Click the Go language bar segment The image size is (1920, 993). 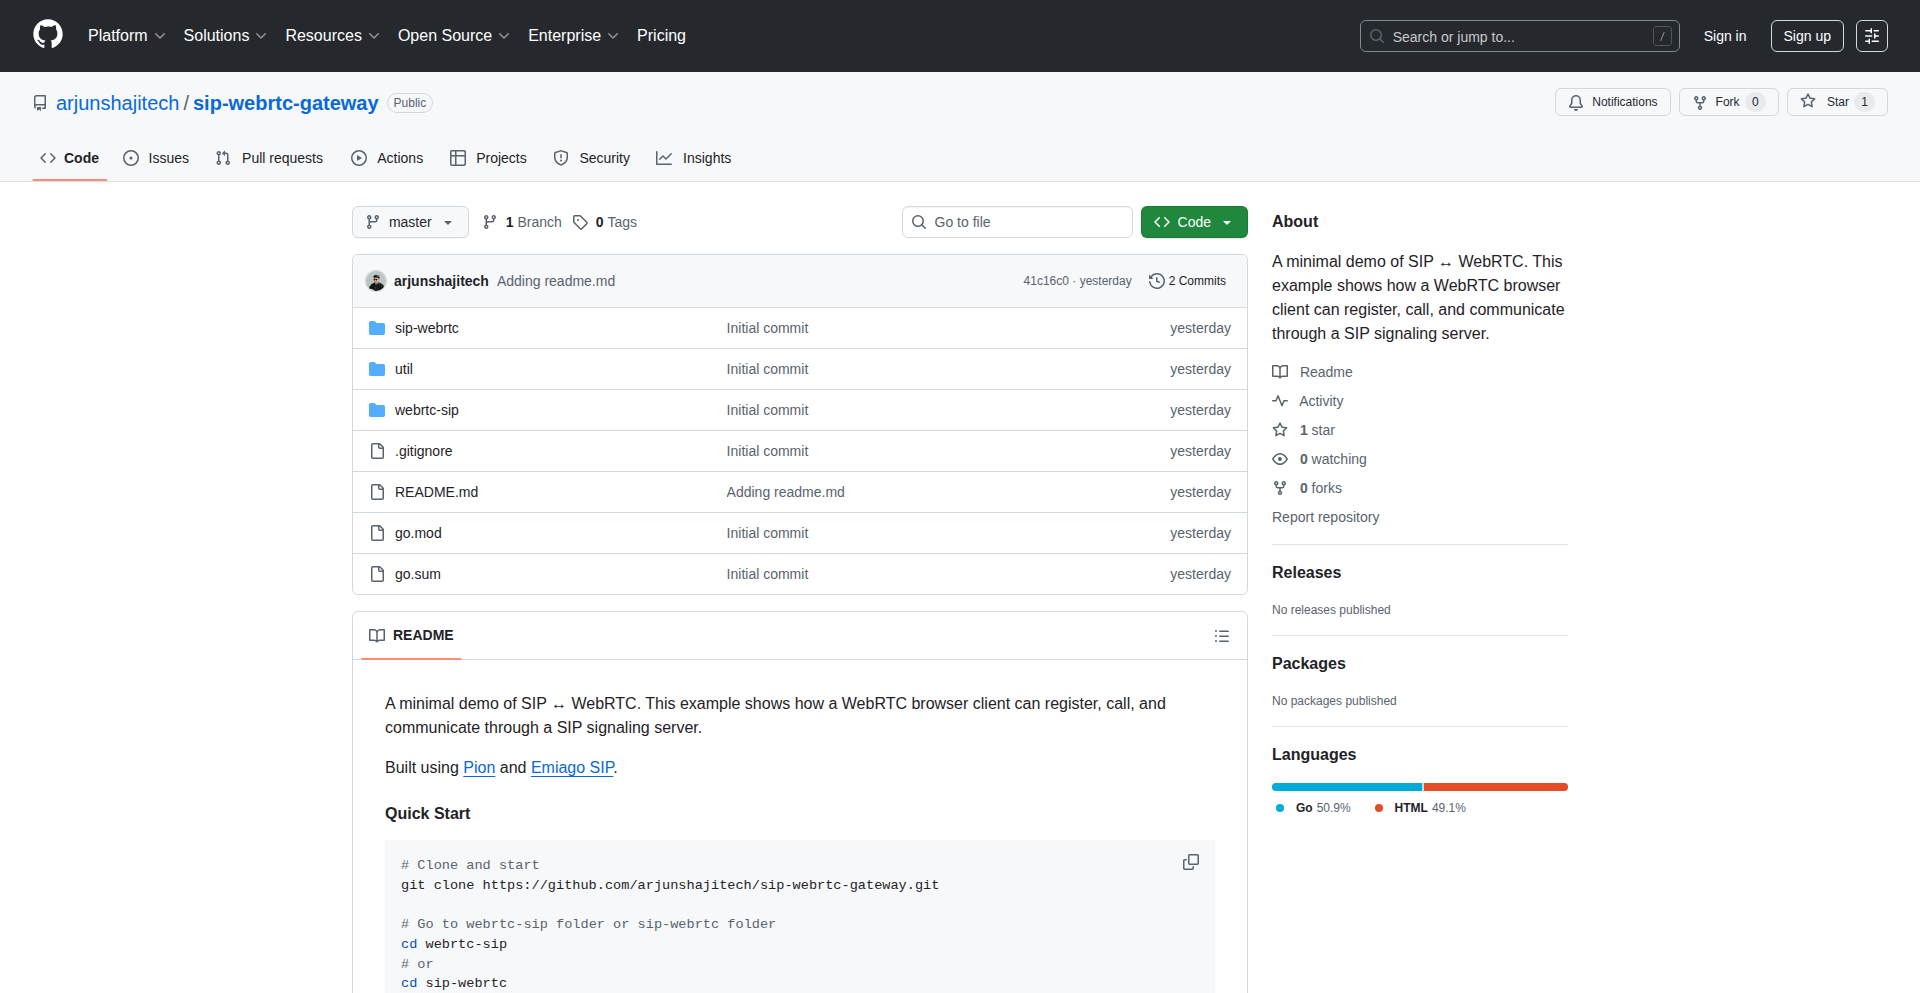(1346, 787)
